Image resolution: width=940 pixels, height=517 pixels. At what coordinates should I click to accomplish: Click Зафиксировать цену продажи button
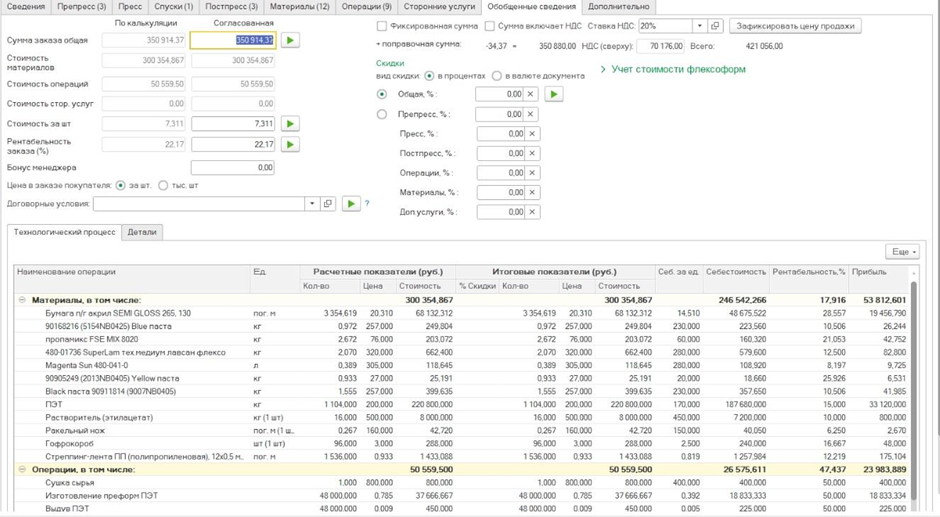(794, 26)
